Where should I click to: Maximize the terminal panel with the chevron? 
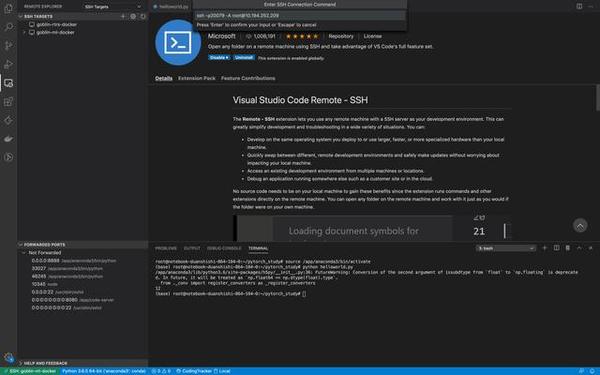579,248
